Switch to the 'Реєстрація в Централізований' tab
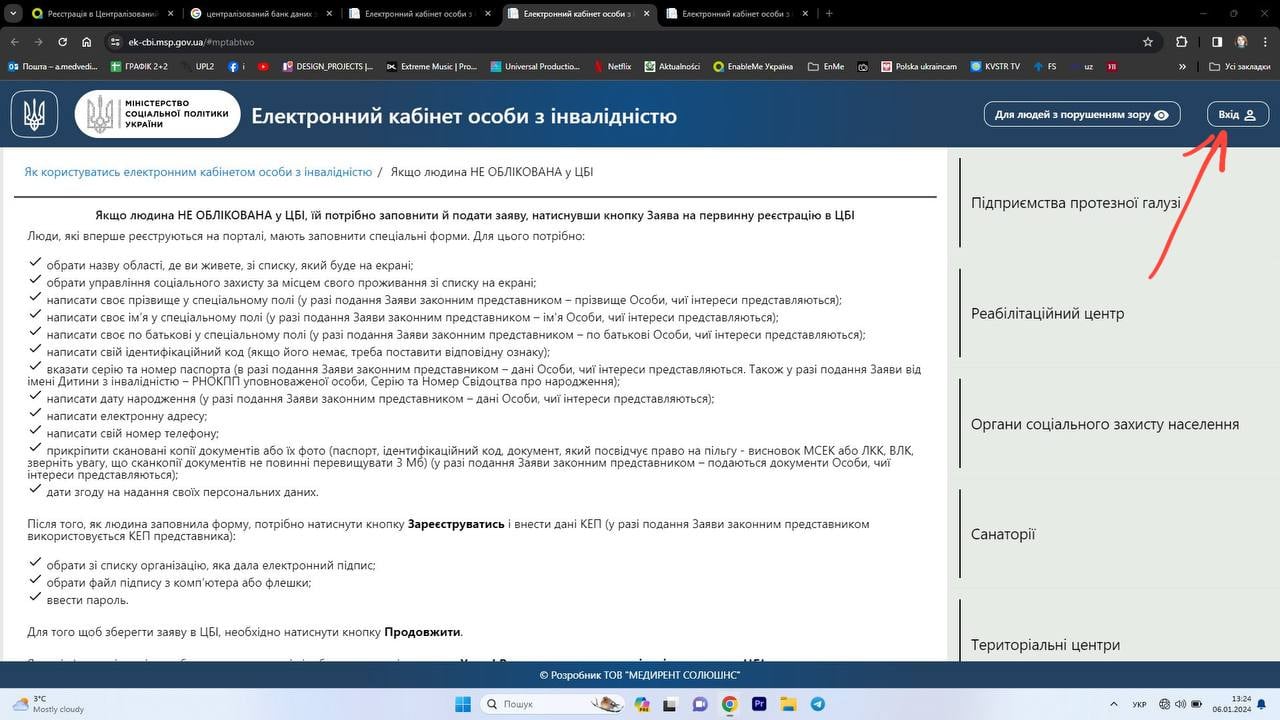 click(95, 14)
